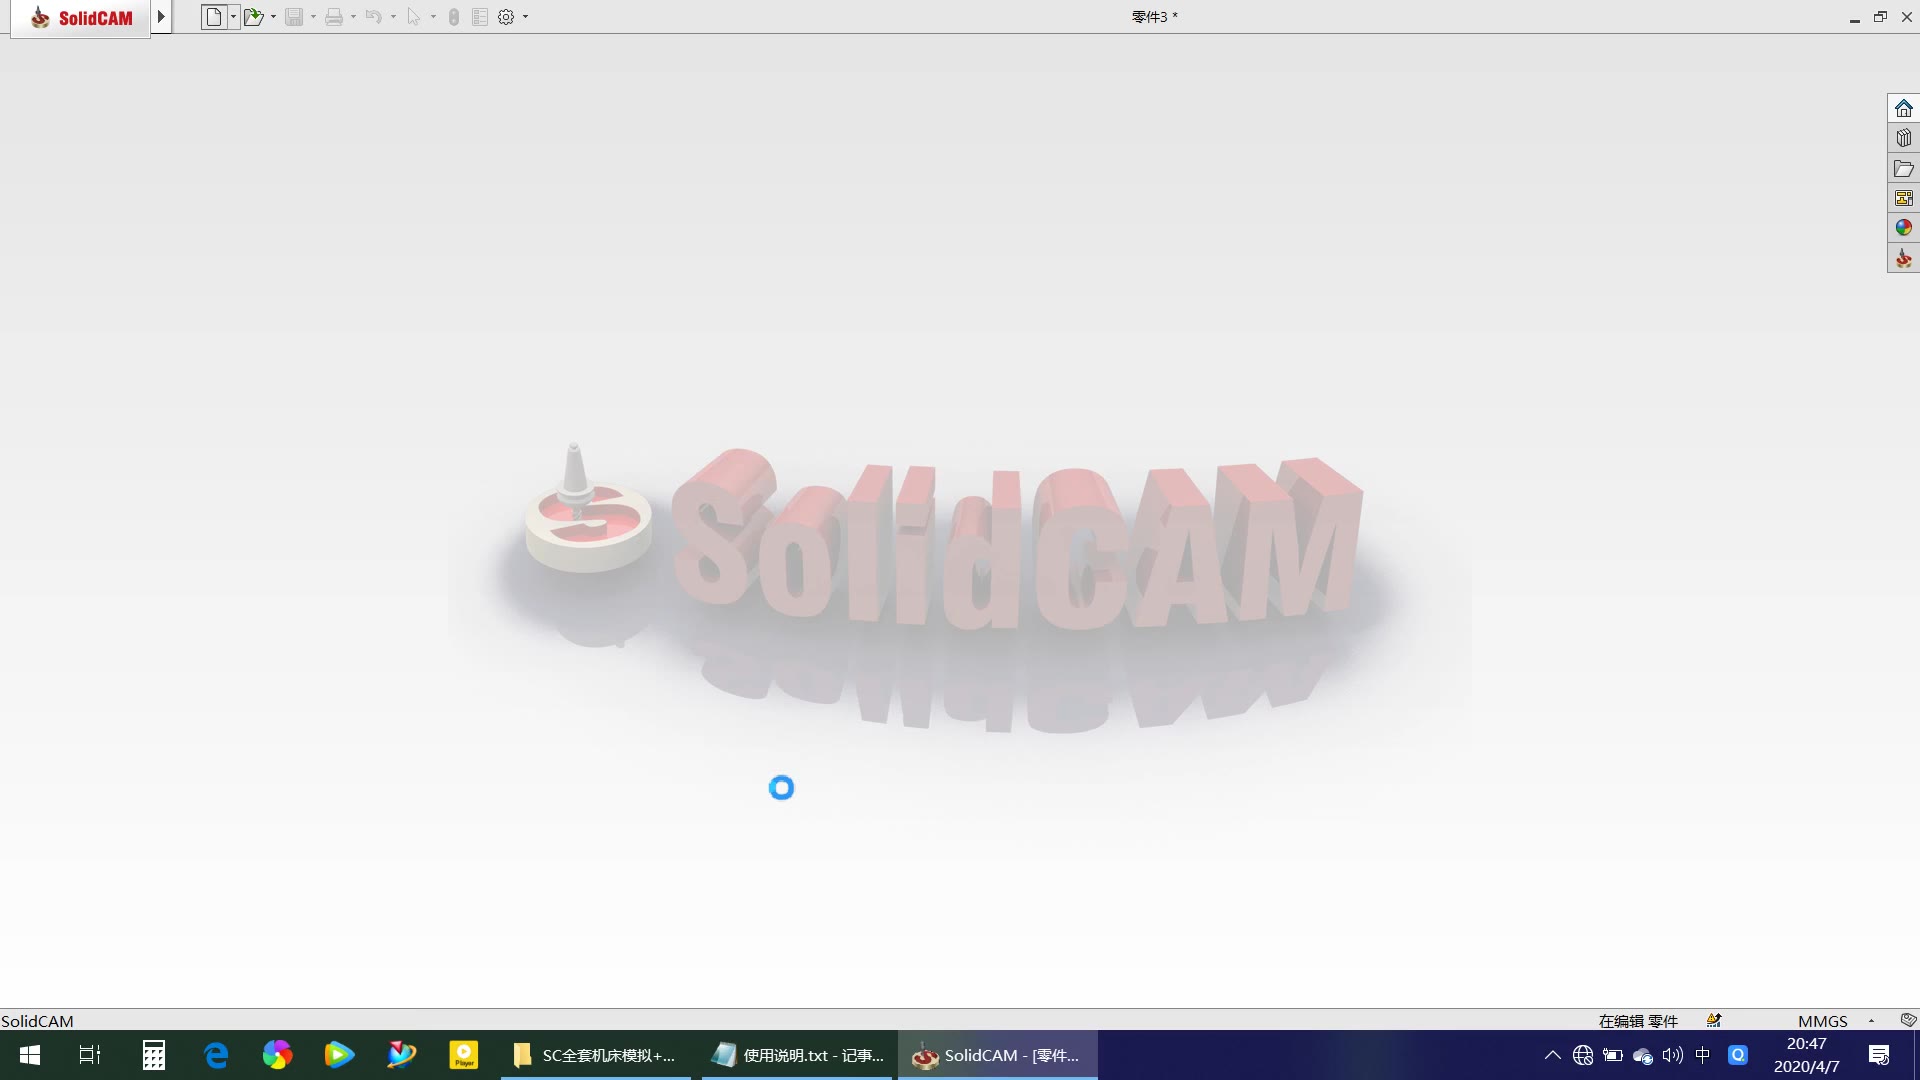Click the SolidCAM logo menu button
1920x1080 pixels.
[81, 18]
